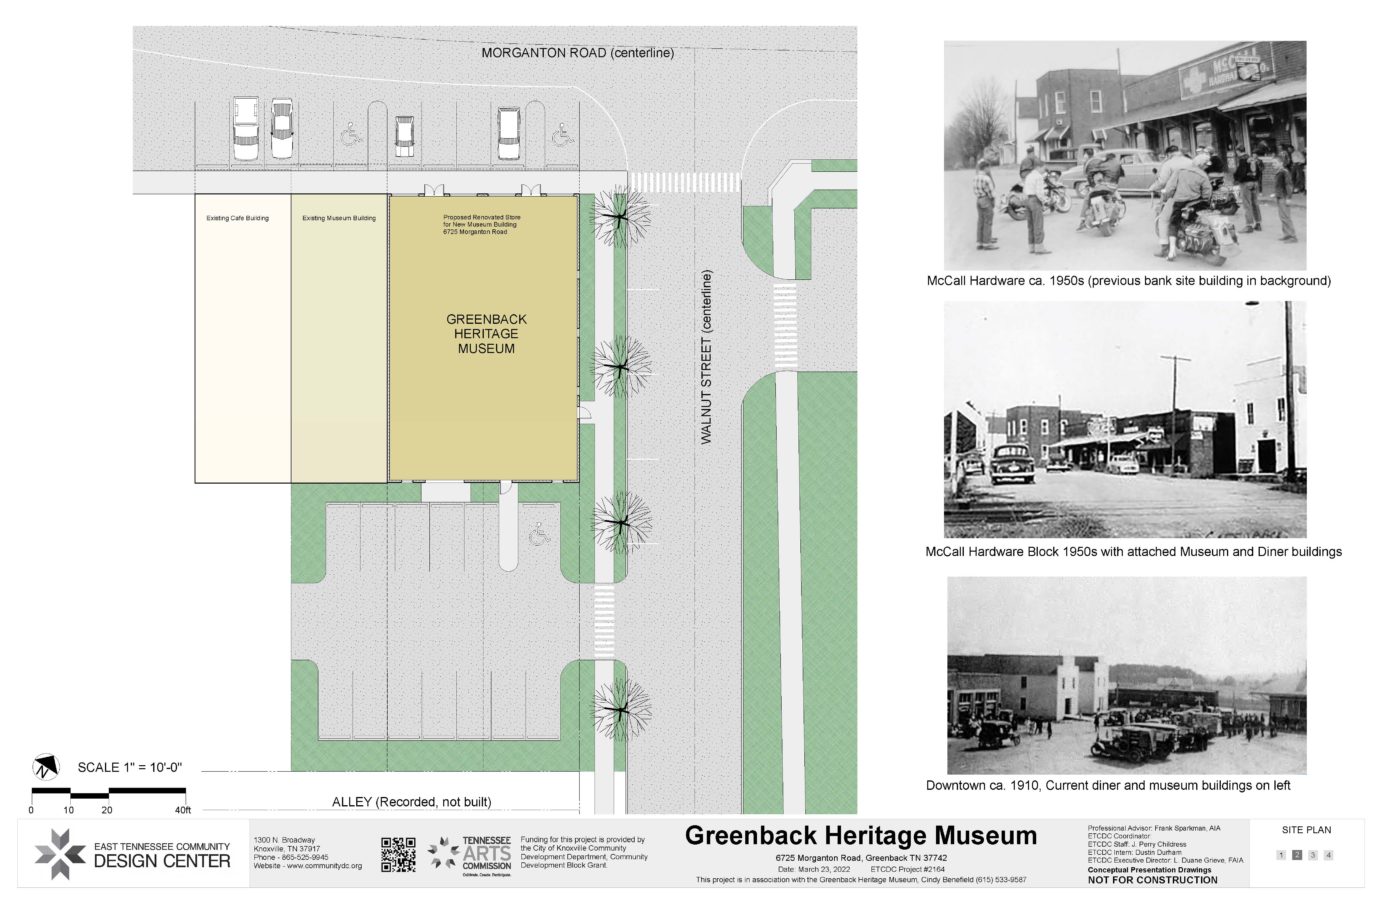Click the graphic scale bar
The height and width of the screenshot is (923, 1384).
coord(108,790)
